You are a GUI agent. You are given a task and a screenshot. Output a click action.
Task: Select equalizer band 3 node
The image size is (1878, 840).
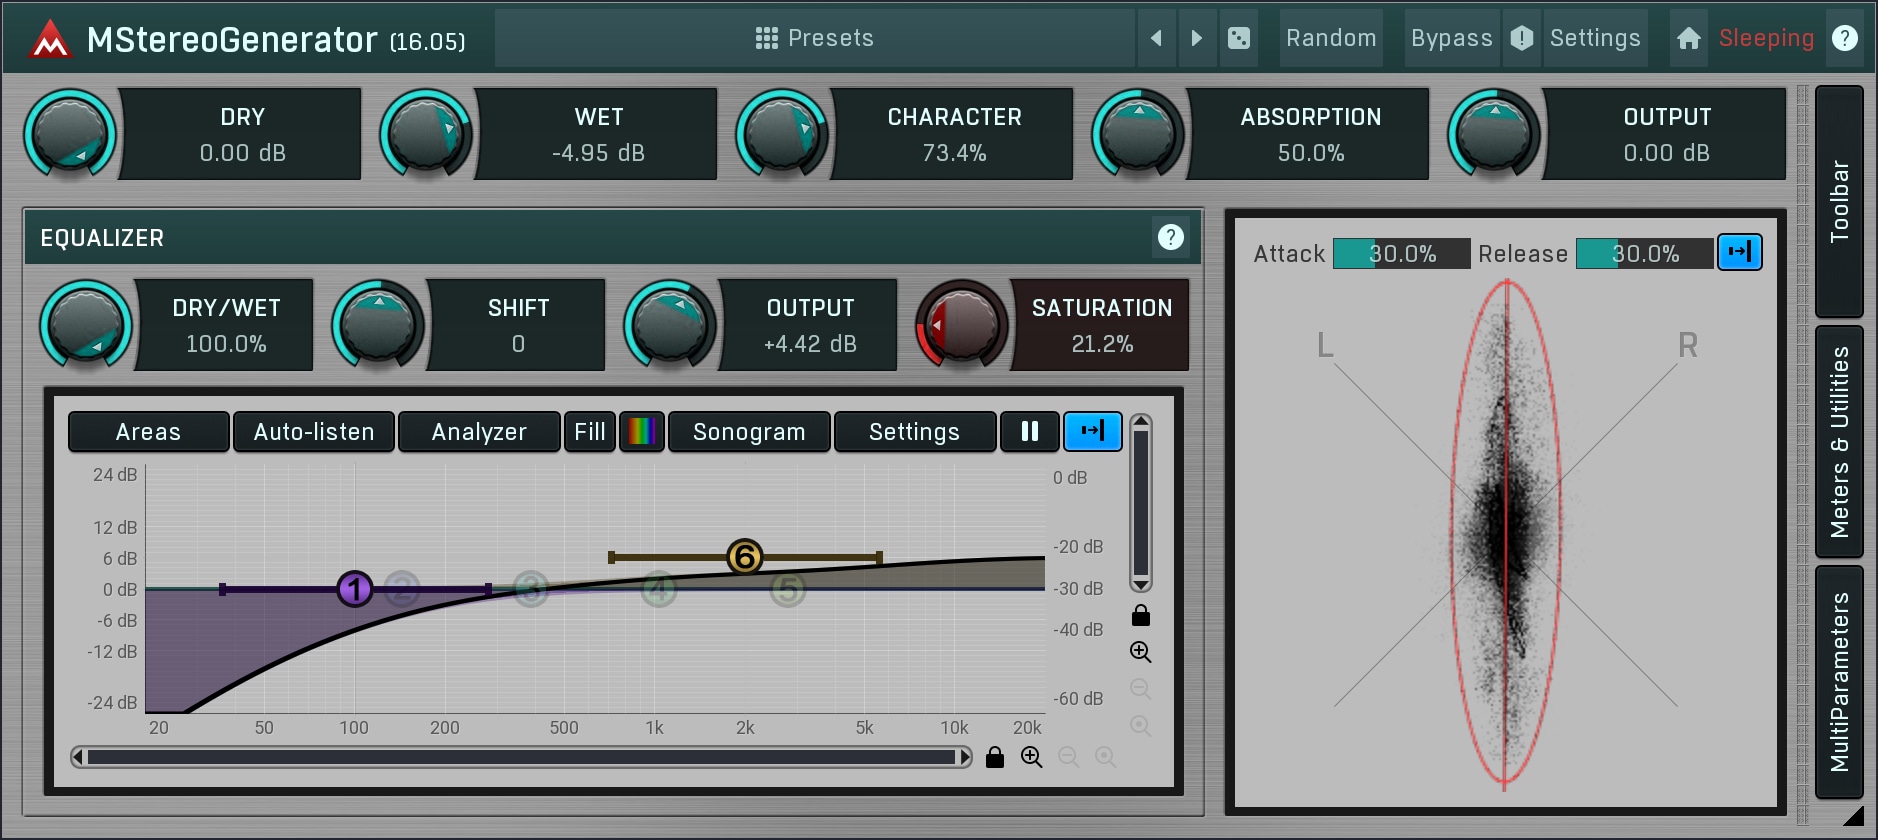pos(531,590)
